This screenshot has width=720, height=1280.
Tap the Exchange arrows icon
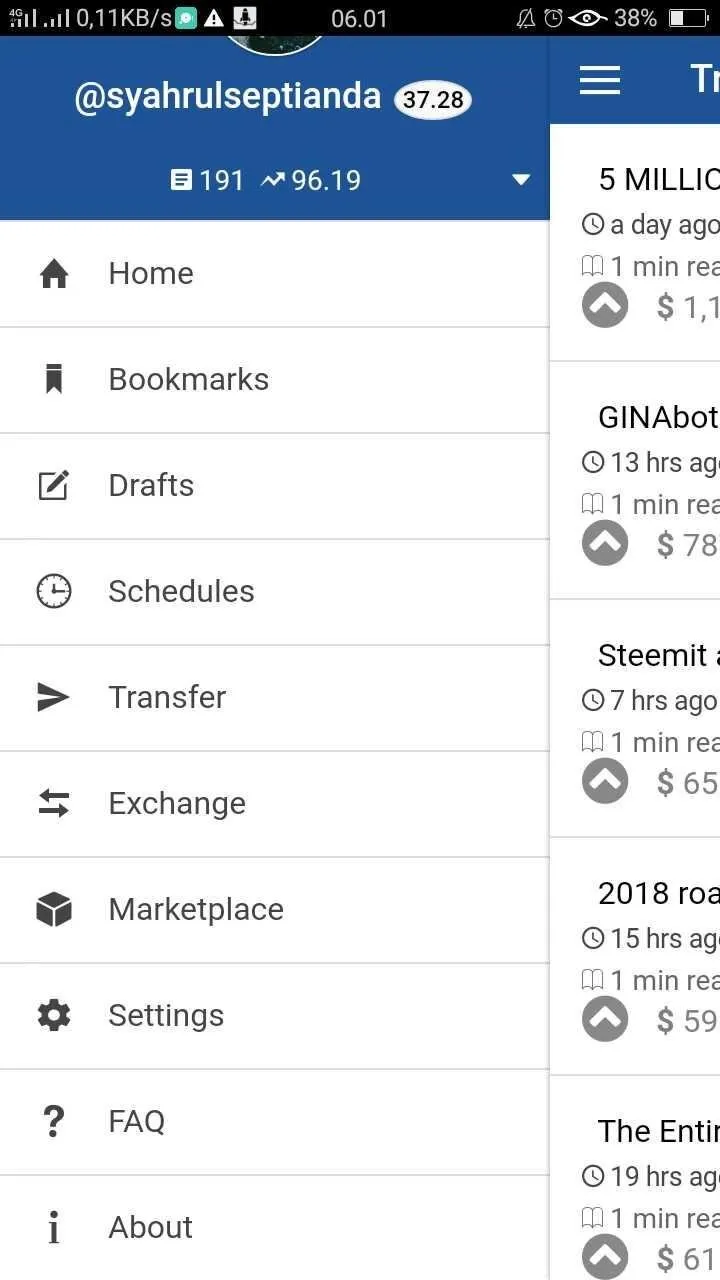pyautogui.click(x=54, y=803)
